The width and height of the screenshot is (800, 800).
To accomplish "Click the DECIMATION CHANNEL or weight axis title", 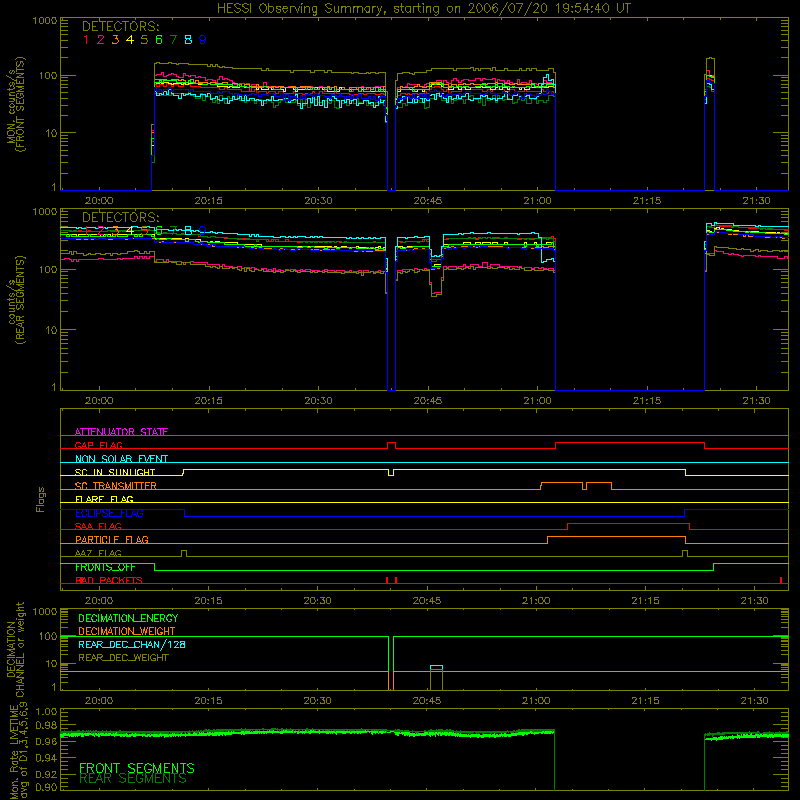I will [15, 649].
